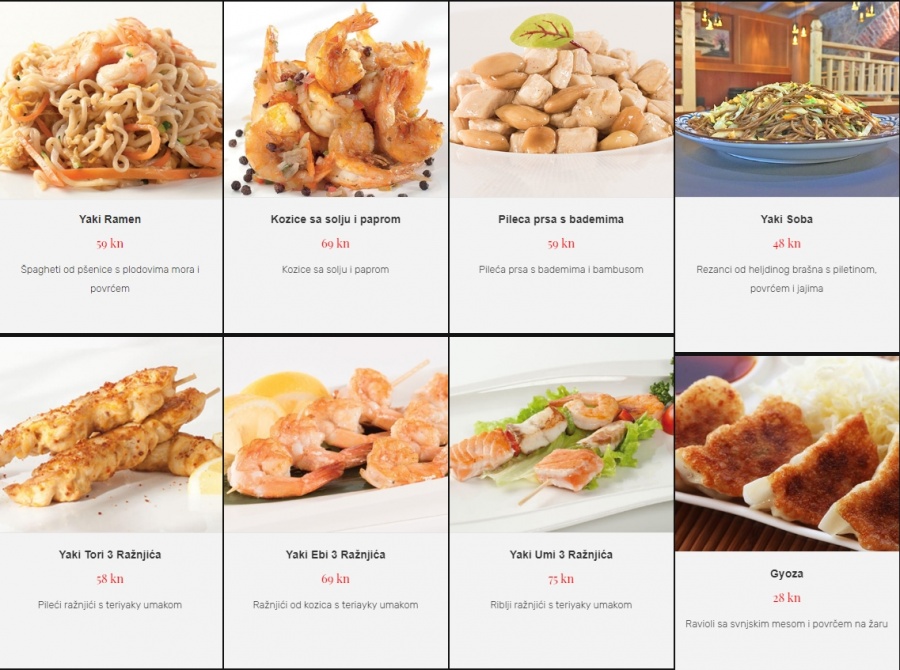900x670 pixels.
Task: Open the Yaki Ramen noodle photo
Action: coord(111,99)
